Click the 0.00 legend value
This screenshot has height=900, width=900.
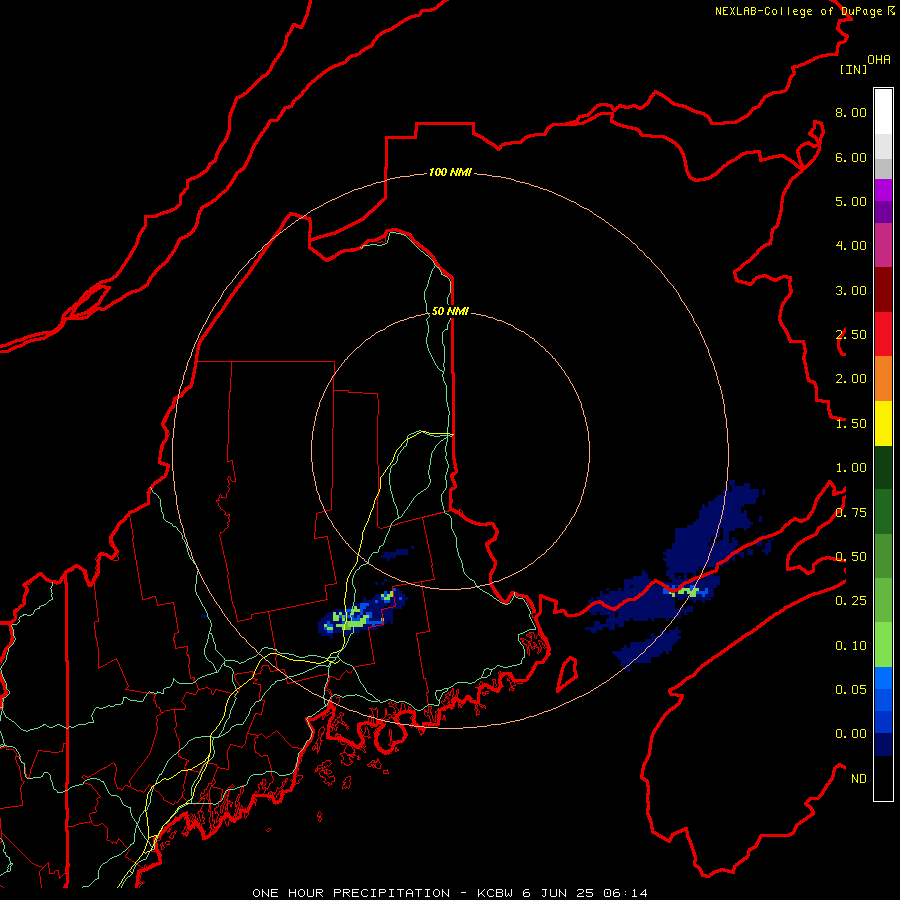coord(851,734)
